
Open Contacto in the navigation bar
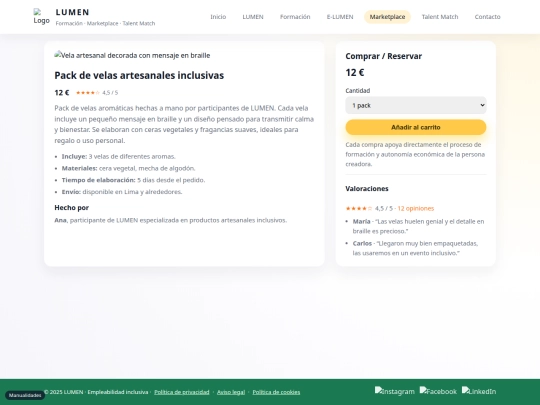point(487,17)
